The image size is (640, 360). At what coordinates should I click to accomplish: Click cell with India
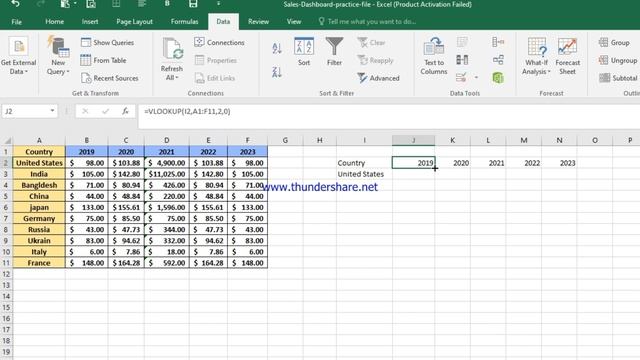[39, 174]
